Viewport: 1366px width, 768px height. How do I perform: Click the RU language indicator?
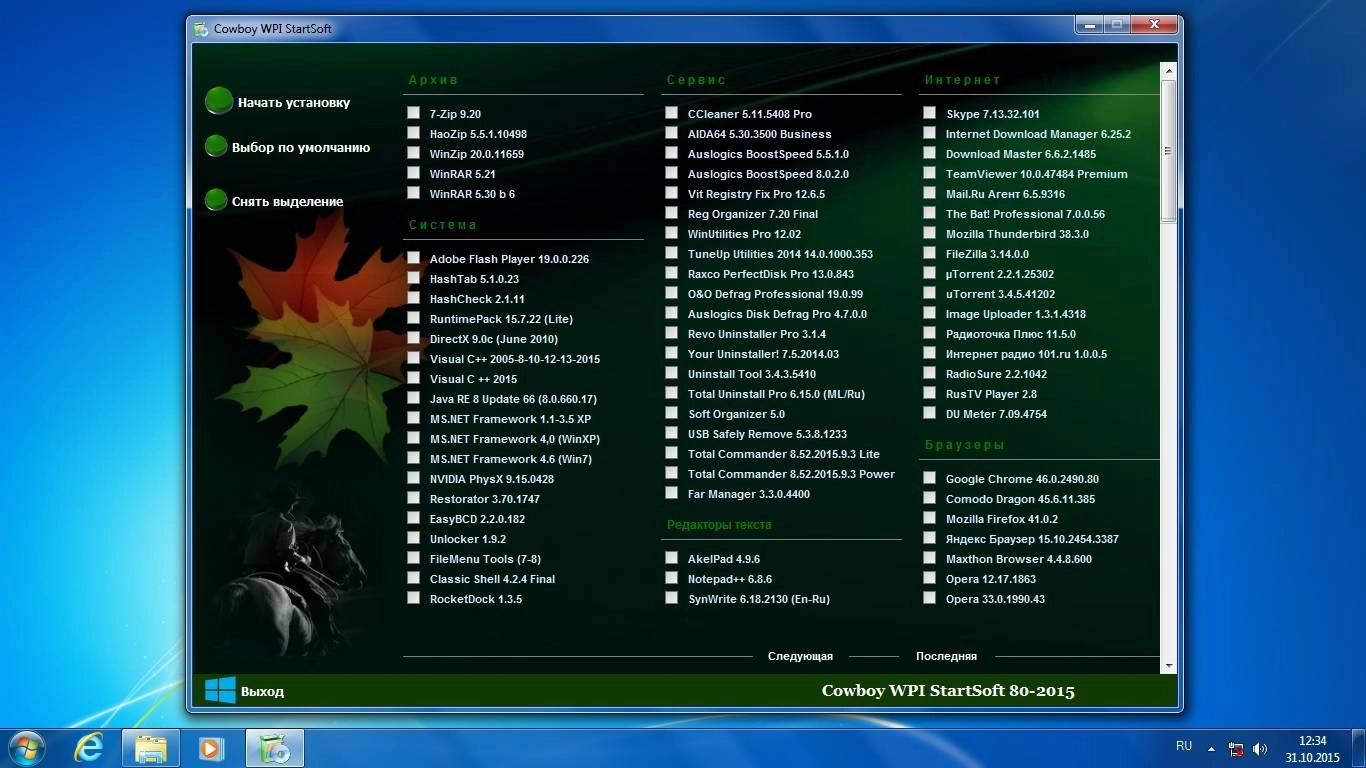tap(1184, 746)
